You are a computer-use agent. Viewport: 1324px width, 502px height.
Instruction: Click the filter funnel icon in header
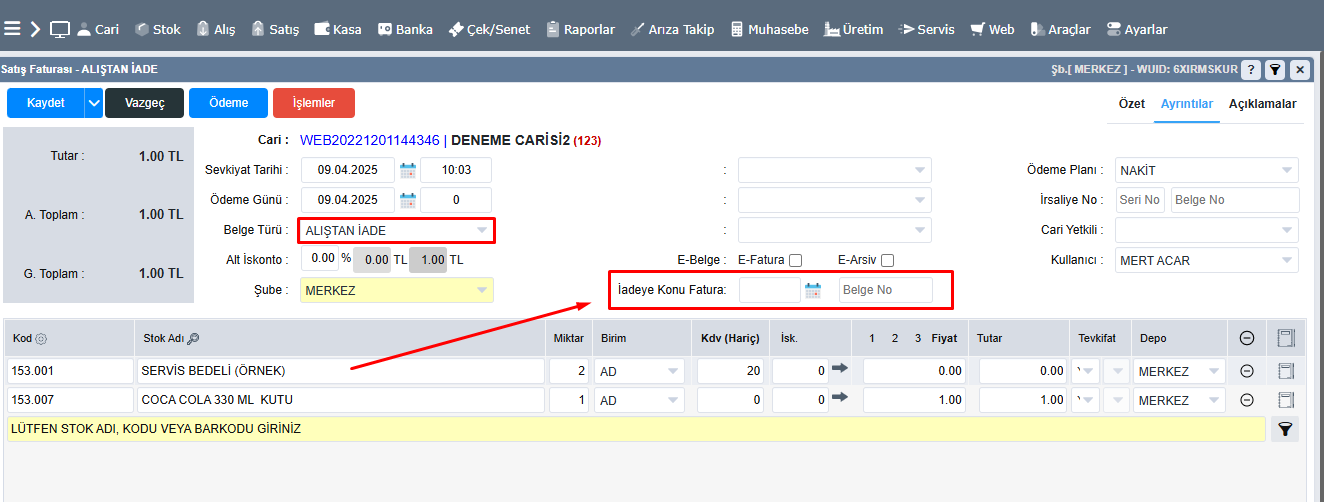(x=1275, y=69)
